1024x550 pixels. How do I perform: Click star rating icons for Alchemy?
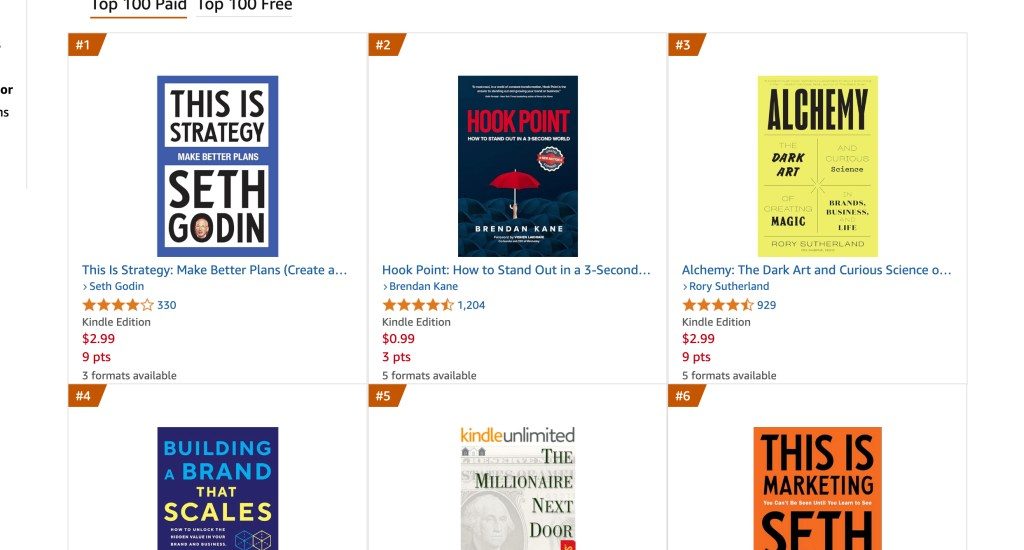pyautogui.click(x=718, y=305)
